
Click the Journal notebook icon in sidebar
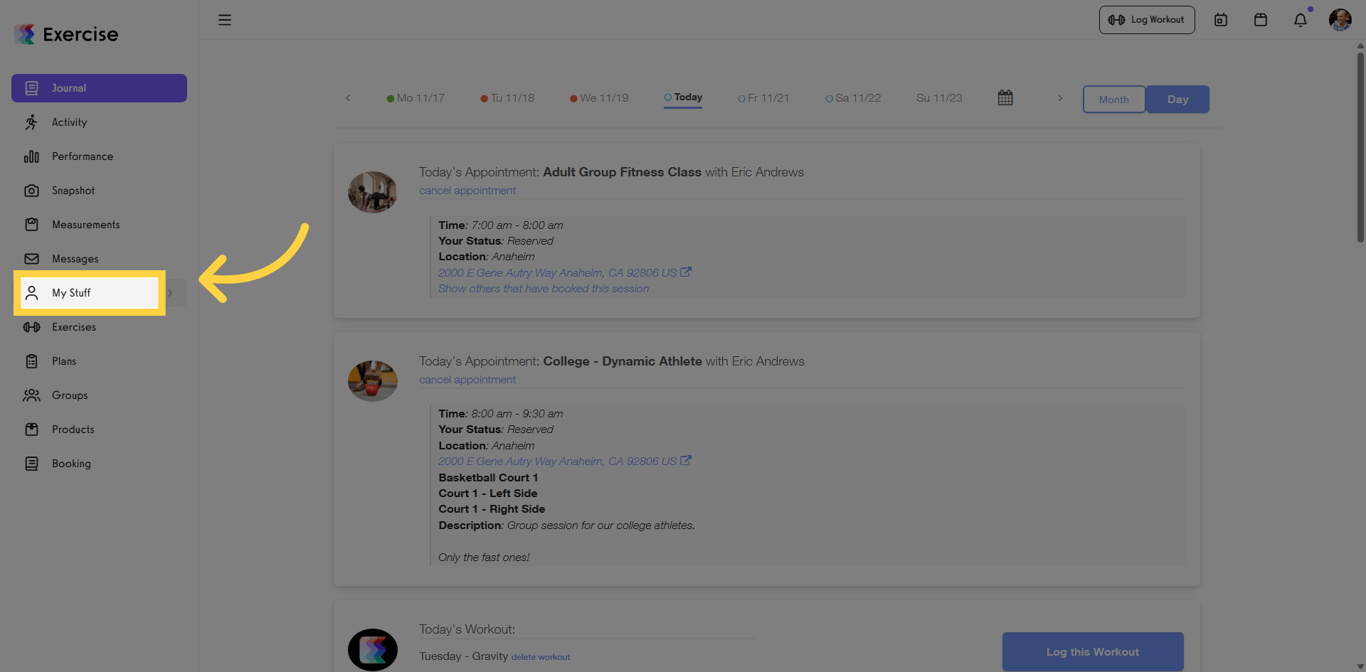point(31,88)
